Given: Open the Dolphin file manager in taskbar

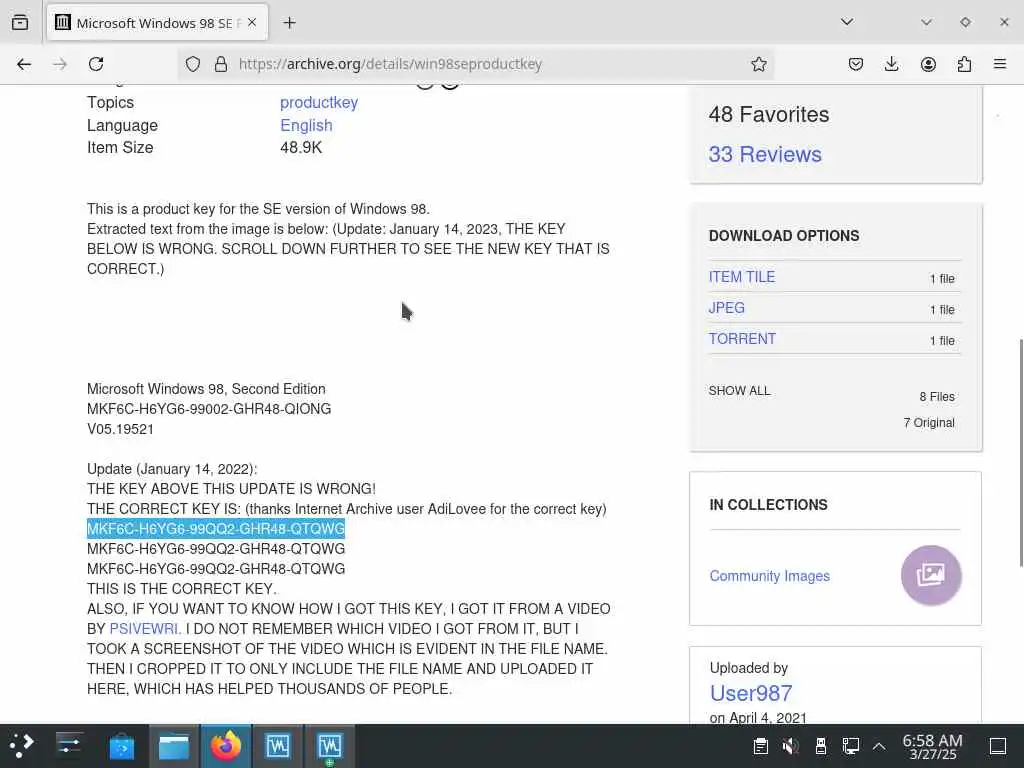Looking at the screenshot, I should 174,746.
